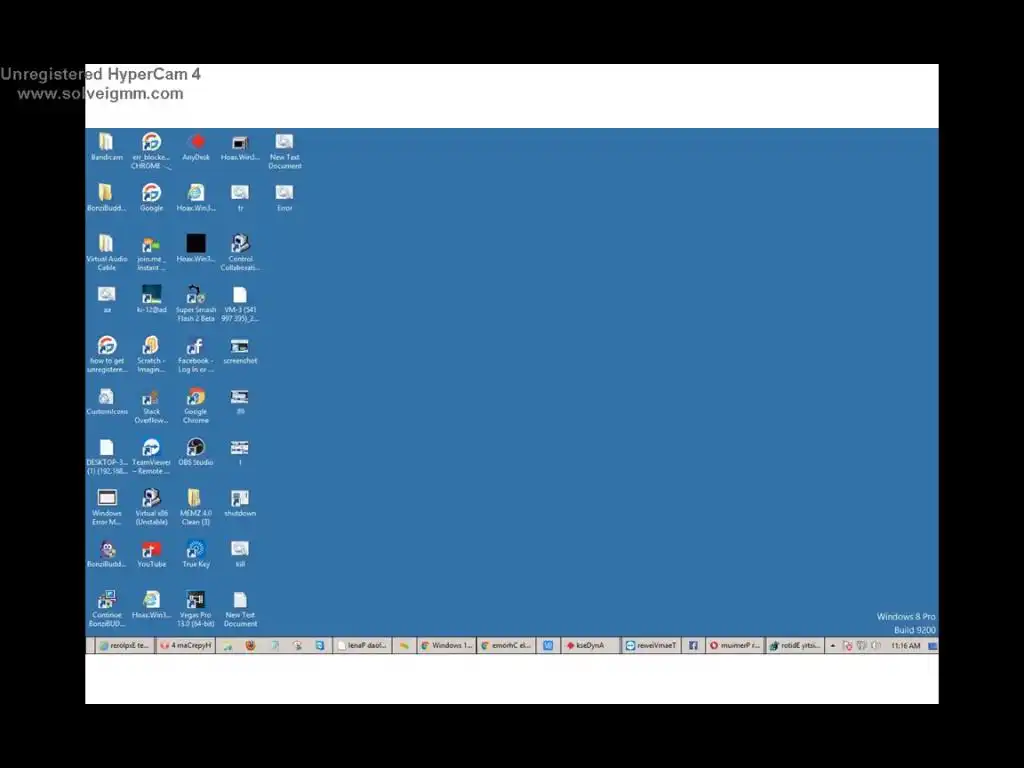
Task: Launch Virtual x86 (Unstable) shortcut
Action: [x=152, y=507]
